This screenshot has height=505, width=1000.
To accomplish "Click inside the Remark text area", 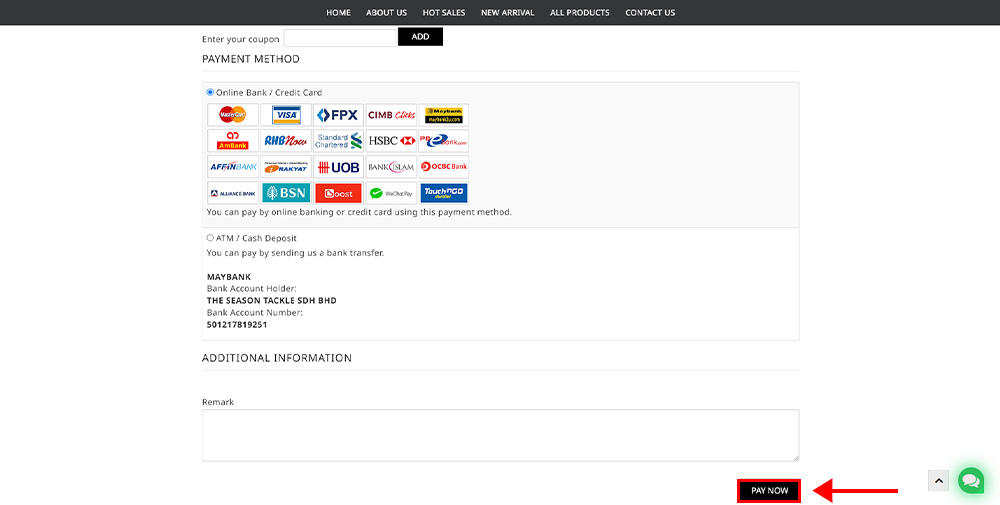I will point(501,435).
